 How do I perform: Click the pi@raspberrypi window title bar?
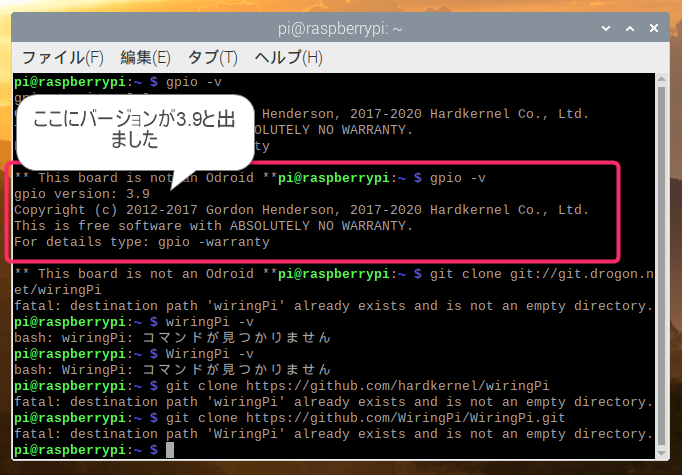(x=340, y=28)
